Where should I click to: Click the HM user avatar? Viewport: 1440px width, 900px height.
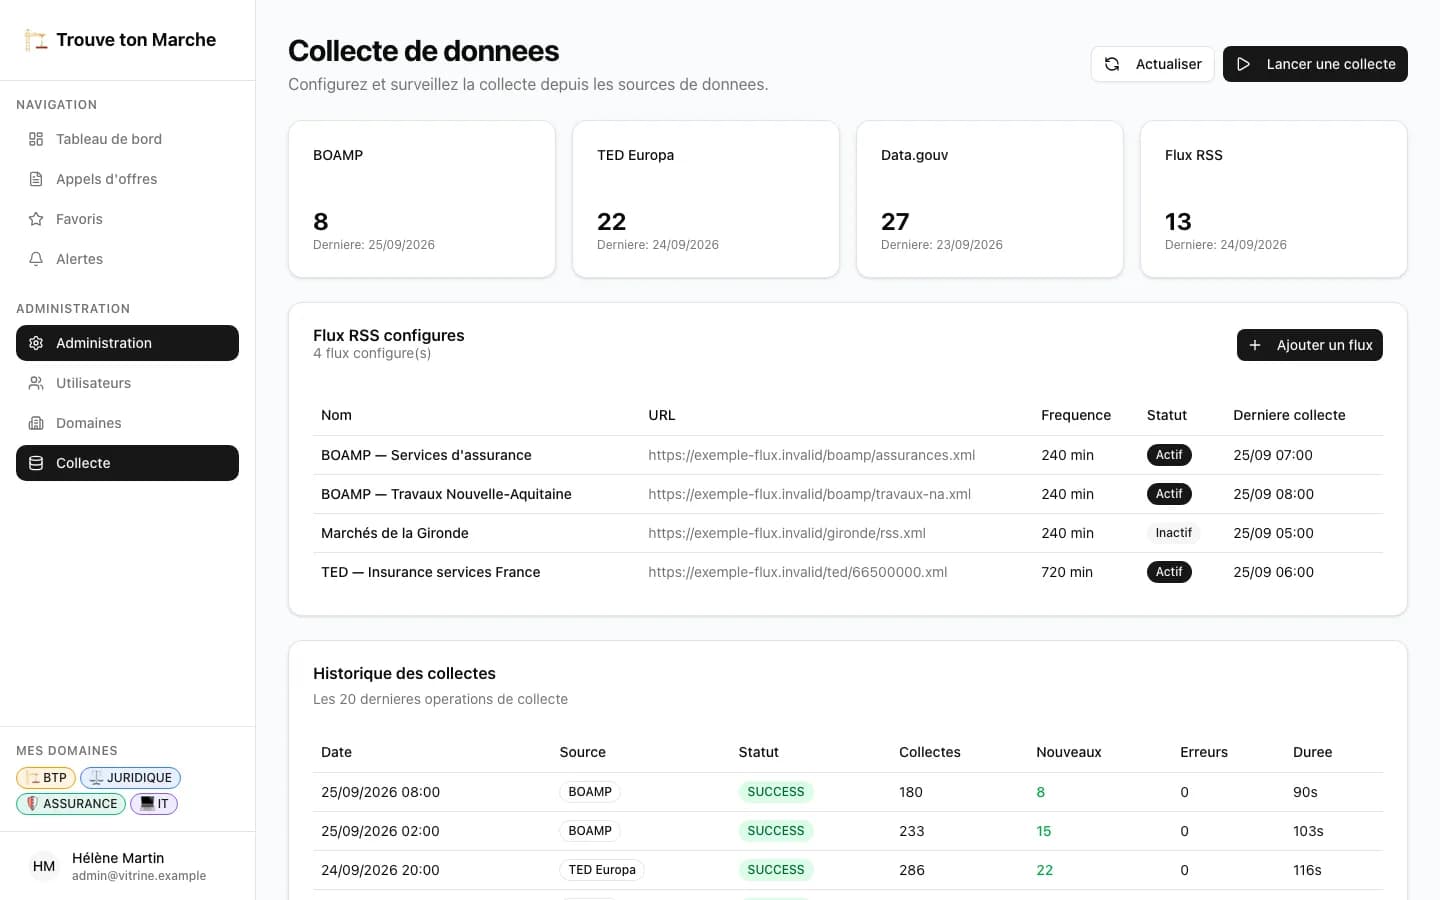click(x=44, y=866)
